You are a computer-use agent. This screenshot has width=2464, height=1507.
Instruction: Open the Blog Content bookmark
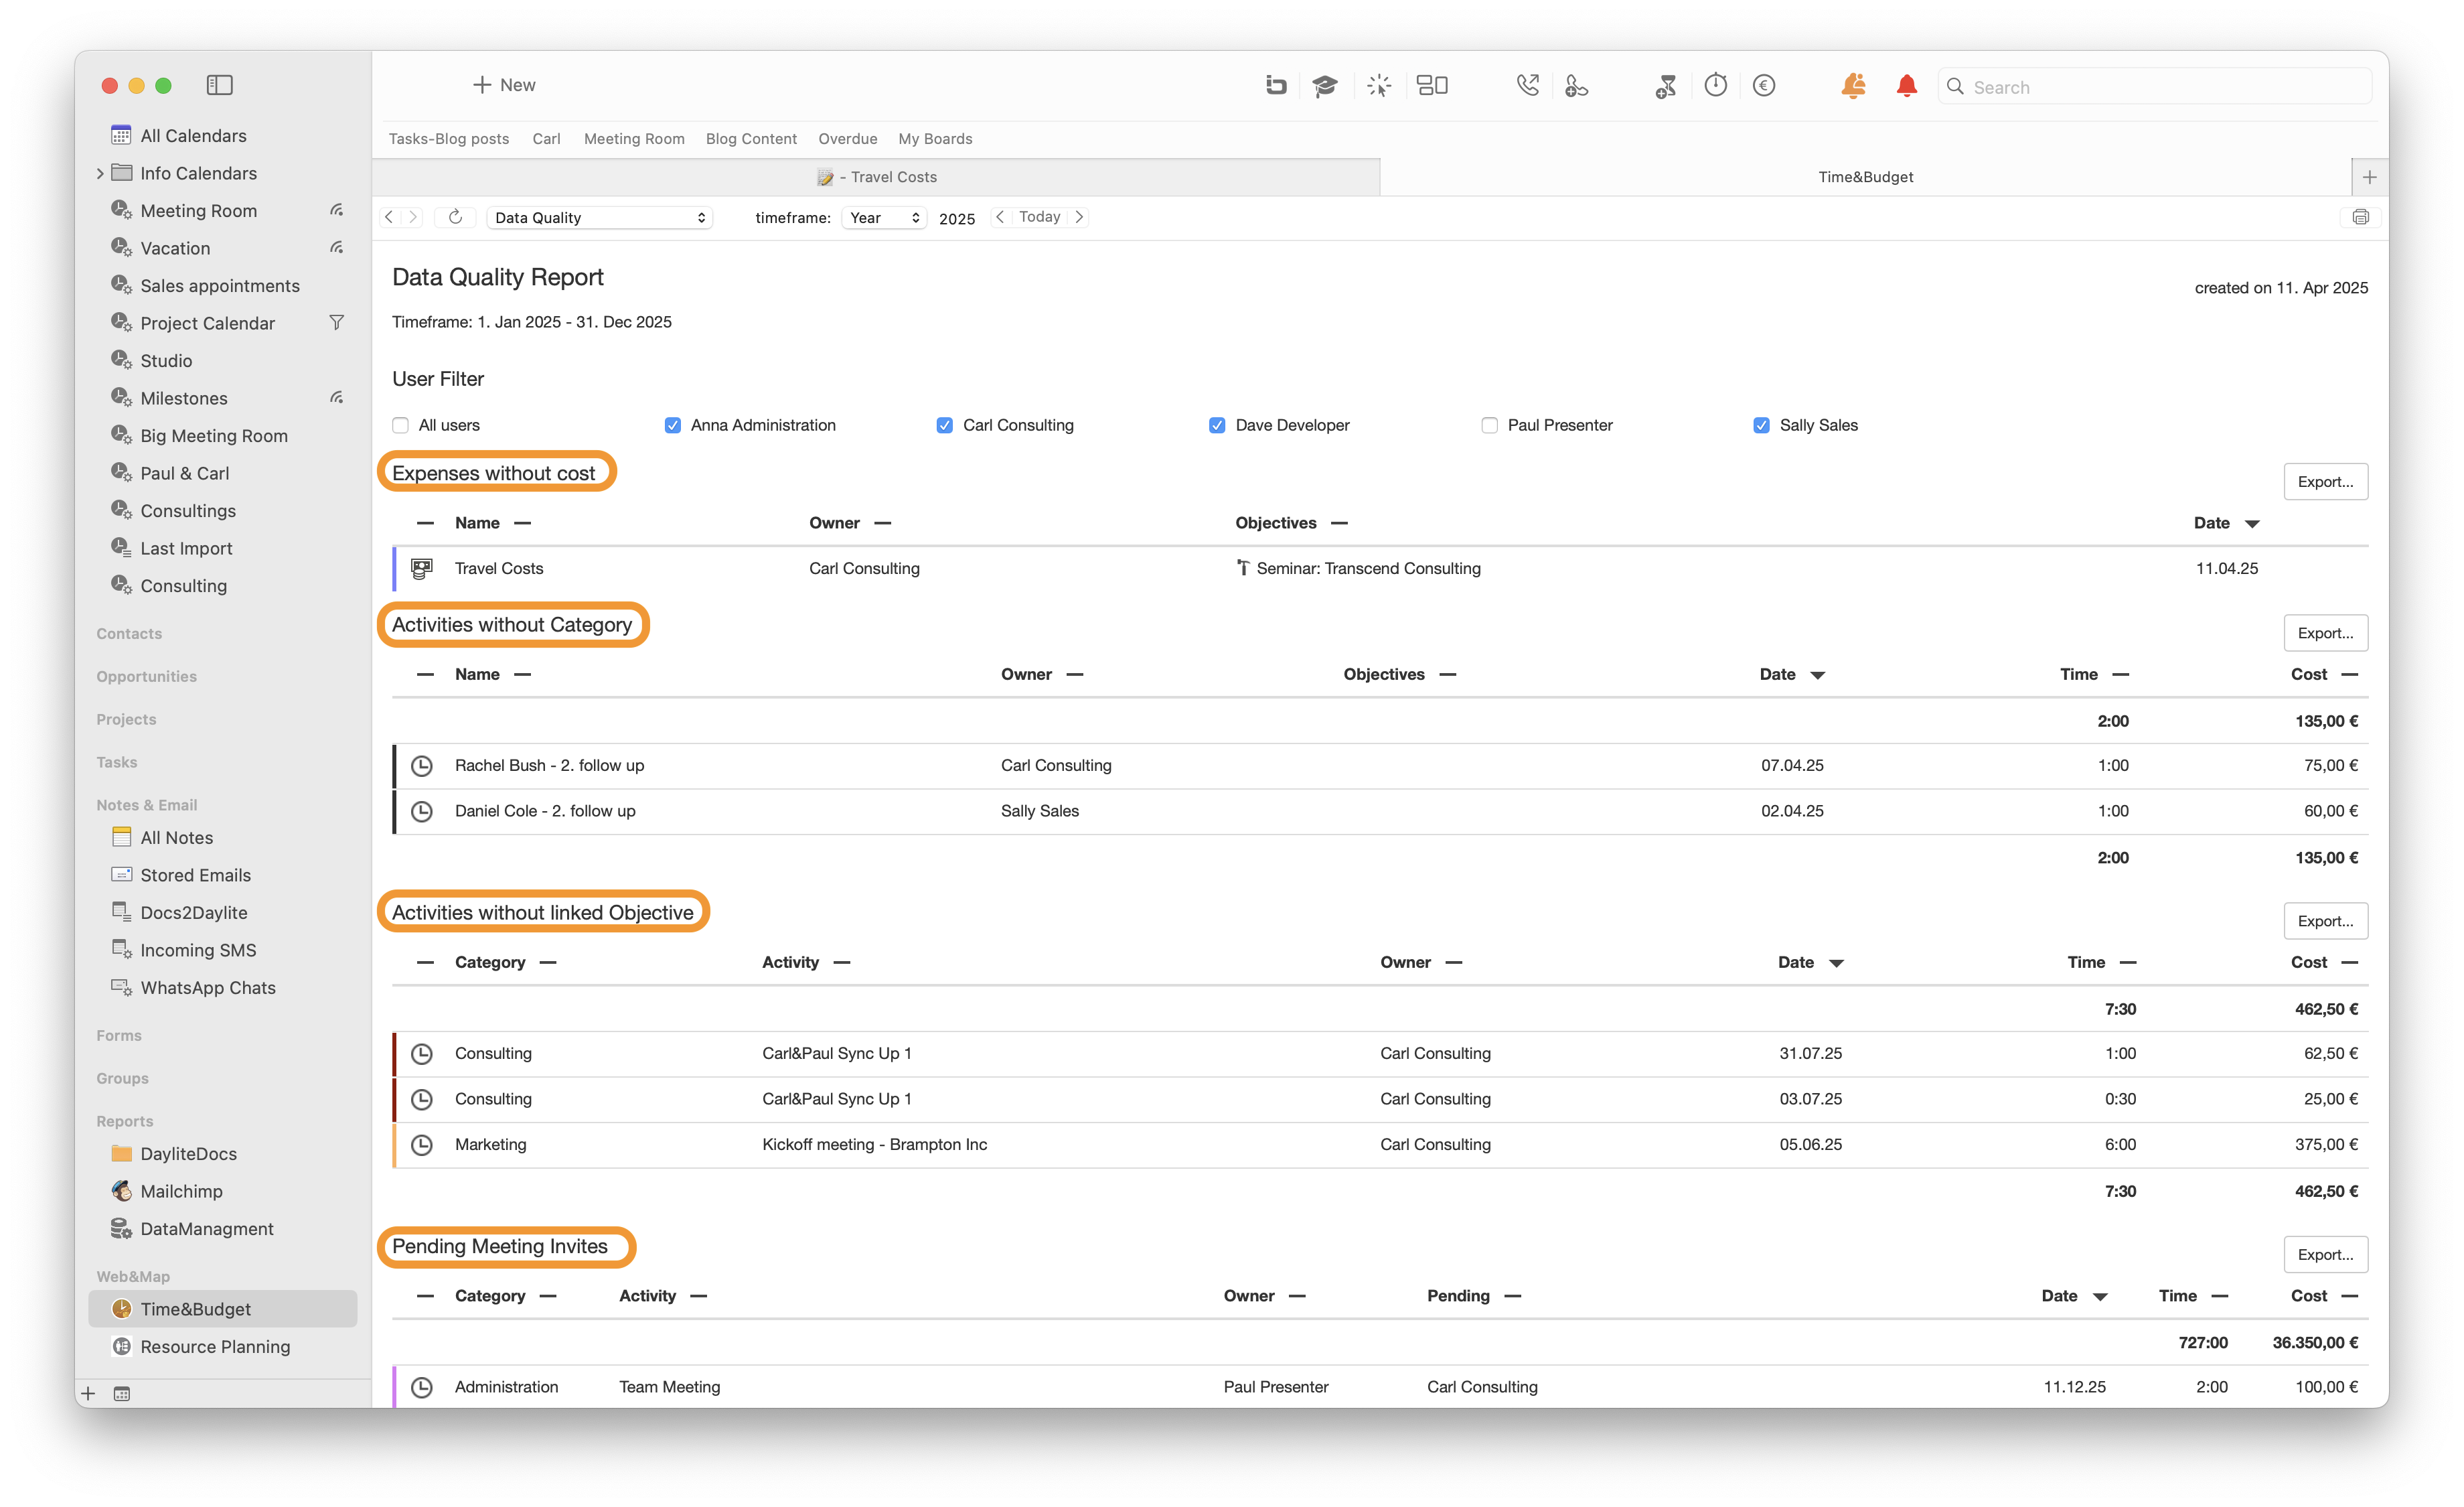click(751, 139)
